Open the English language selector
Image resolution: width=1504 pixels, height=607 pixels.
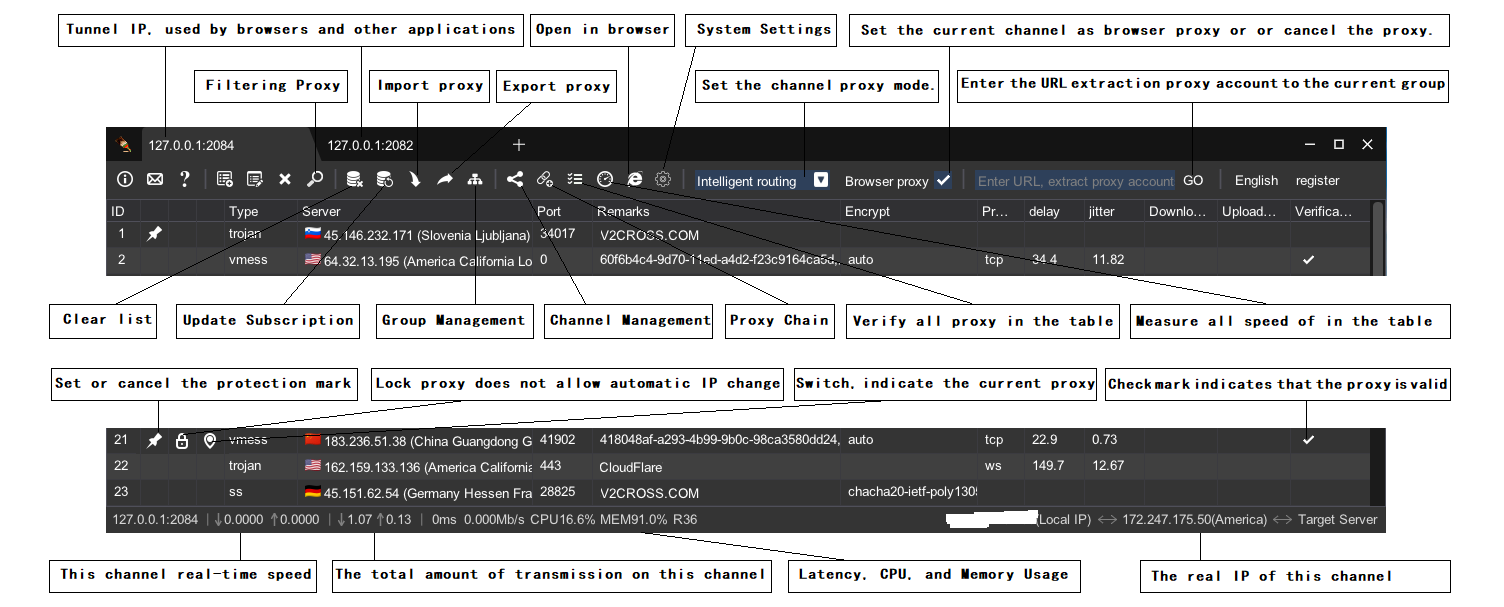(1256, 181)
